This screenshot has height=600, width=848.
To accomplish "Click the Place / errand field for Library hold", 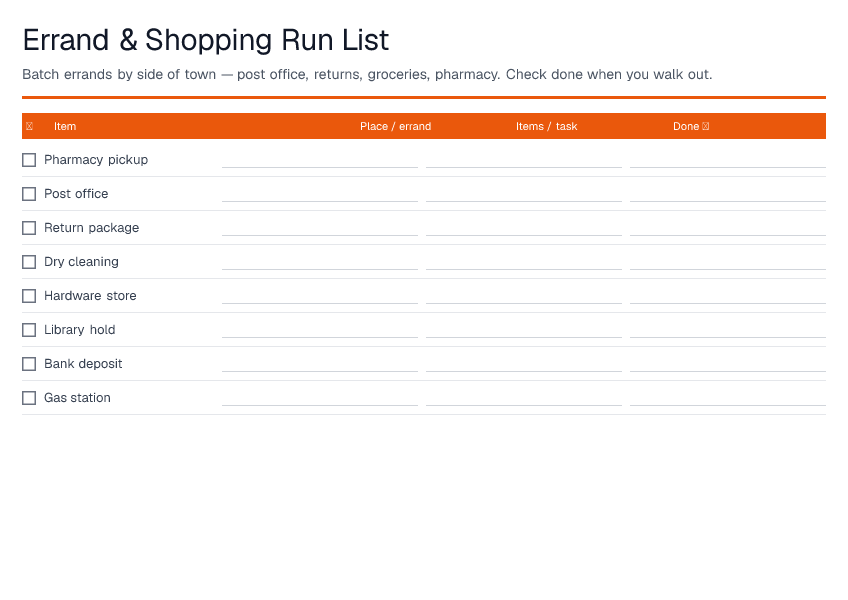I will point(320,331).
